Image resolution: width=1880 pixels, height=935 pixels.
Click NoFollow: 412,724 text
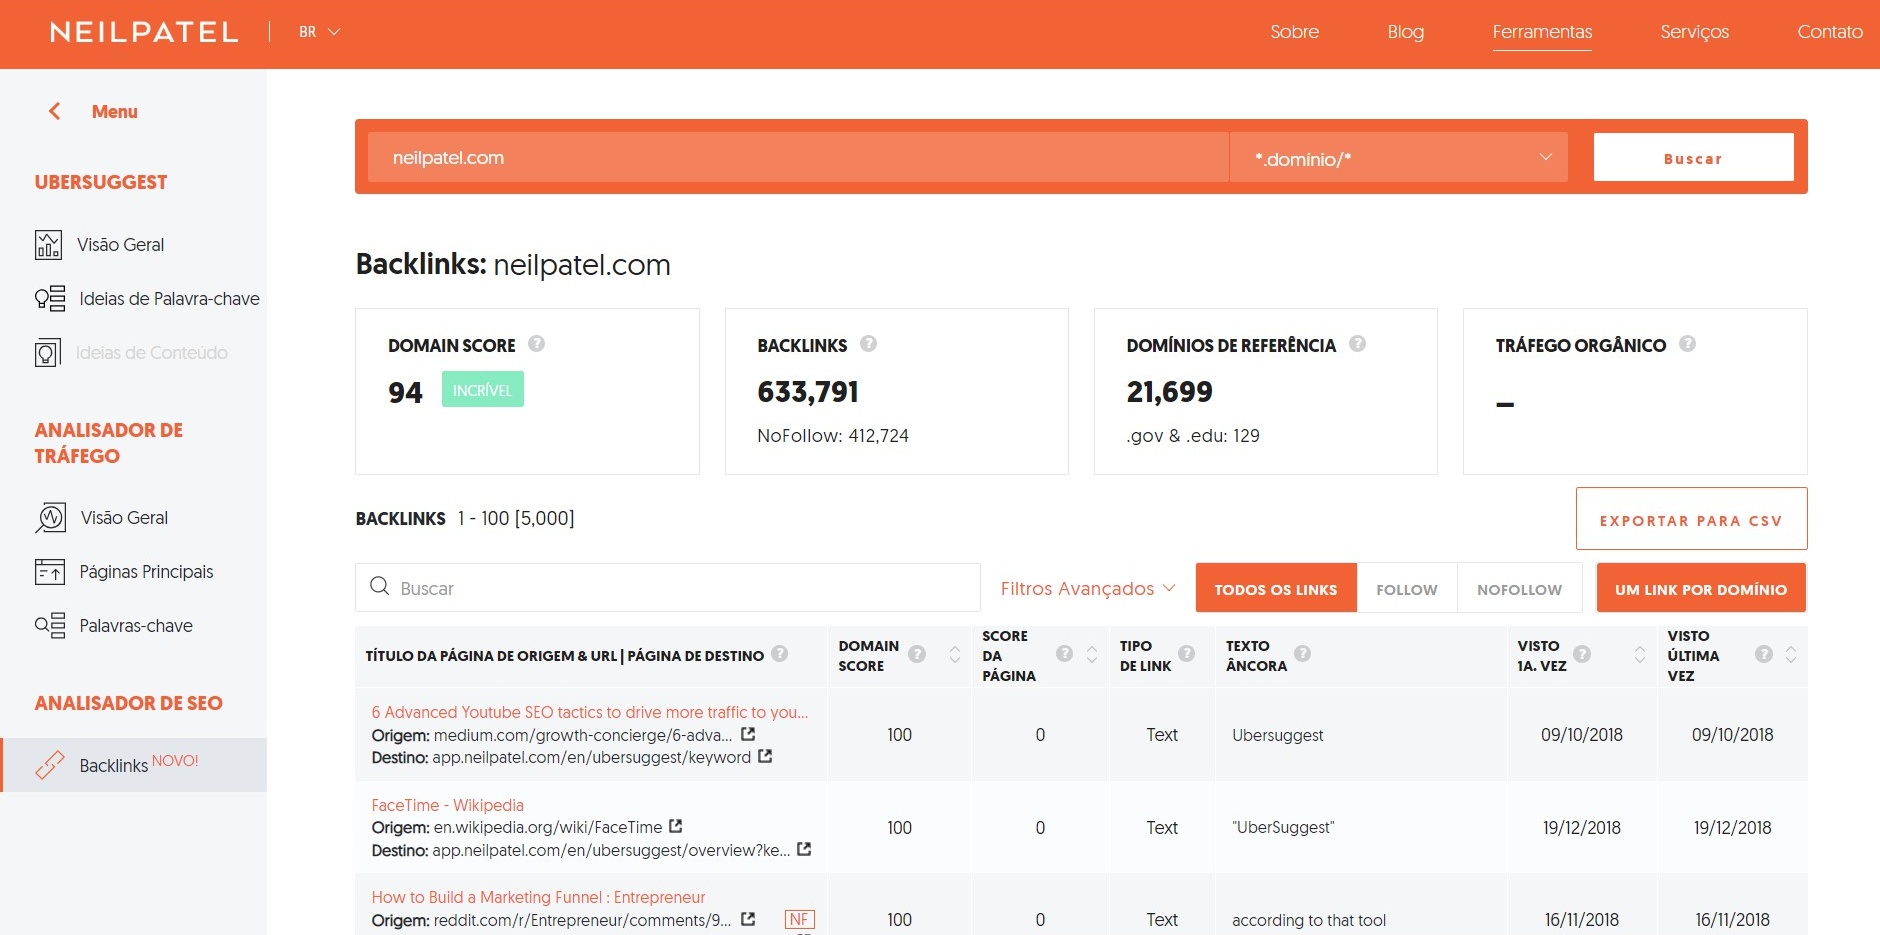point(833,436)
